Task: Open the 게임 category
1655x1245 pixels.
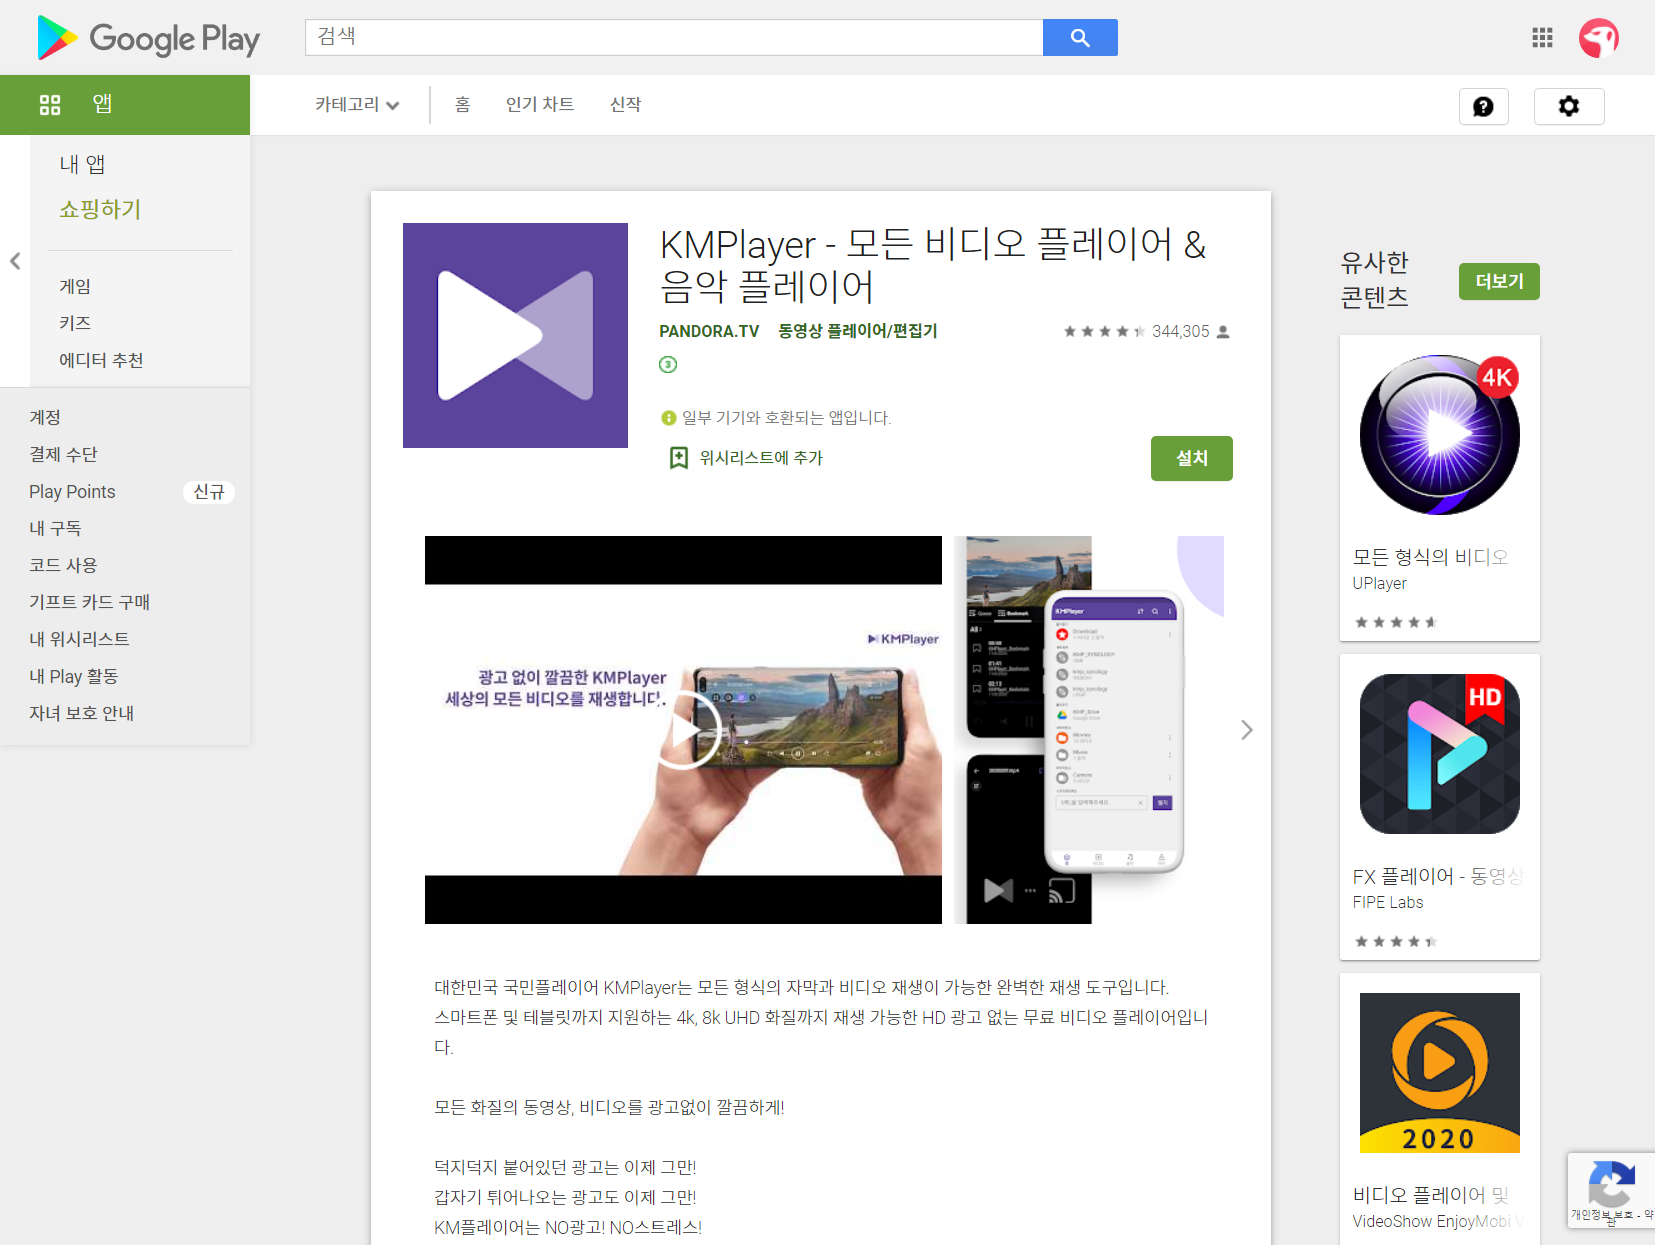Action: tap(75, 286)
